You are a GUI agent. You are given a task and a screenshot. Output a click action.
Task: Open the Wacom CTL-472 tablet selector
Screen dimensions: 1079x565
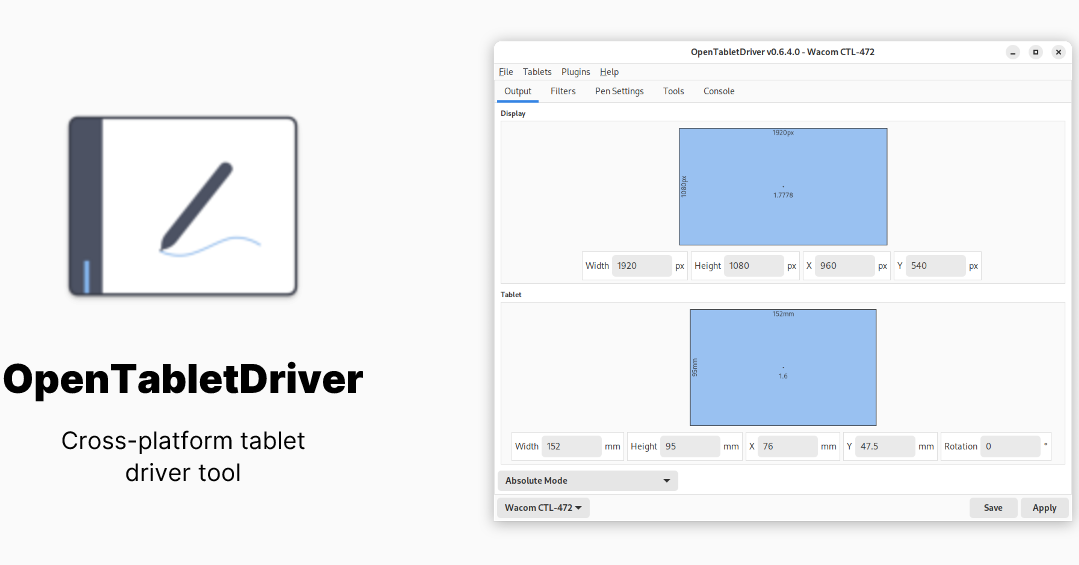[x=543, y=508]
